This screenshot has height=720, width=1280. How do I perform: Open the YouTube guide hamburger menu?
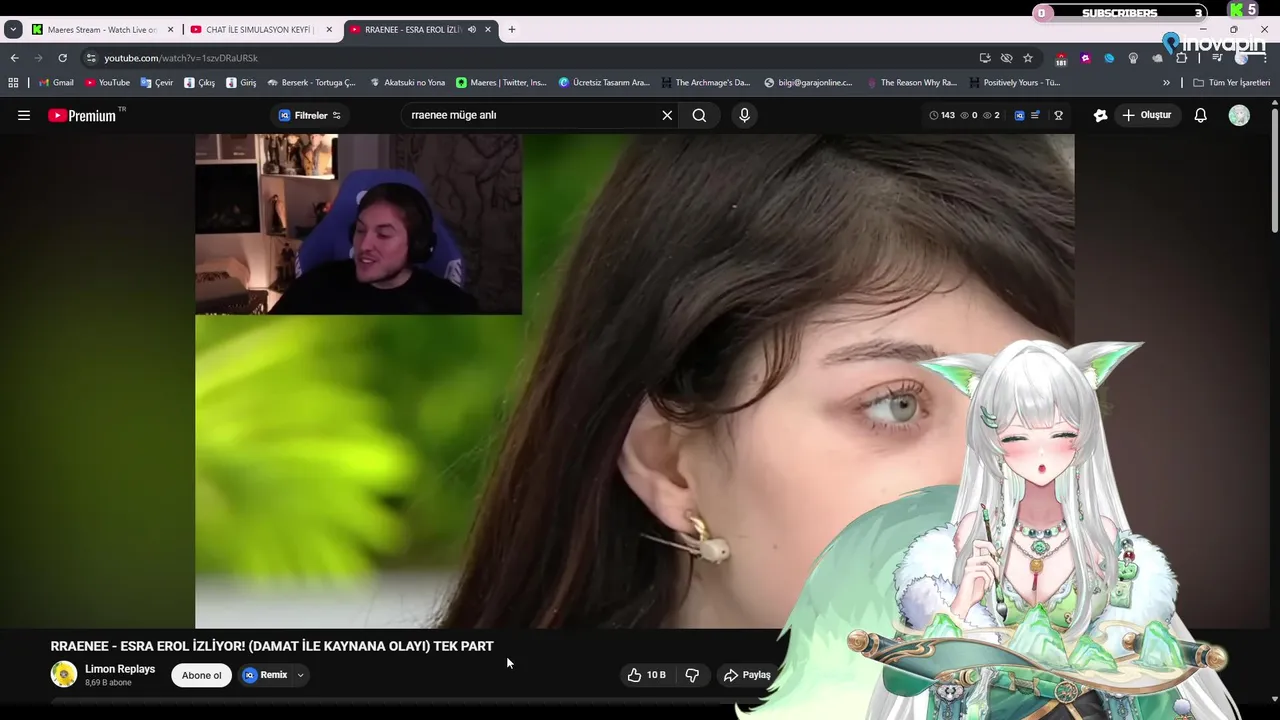click(x=24, y=115)
